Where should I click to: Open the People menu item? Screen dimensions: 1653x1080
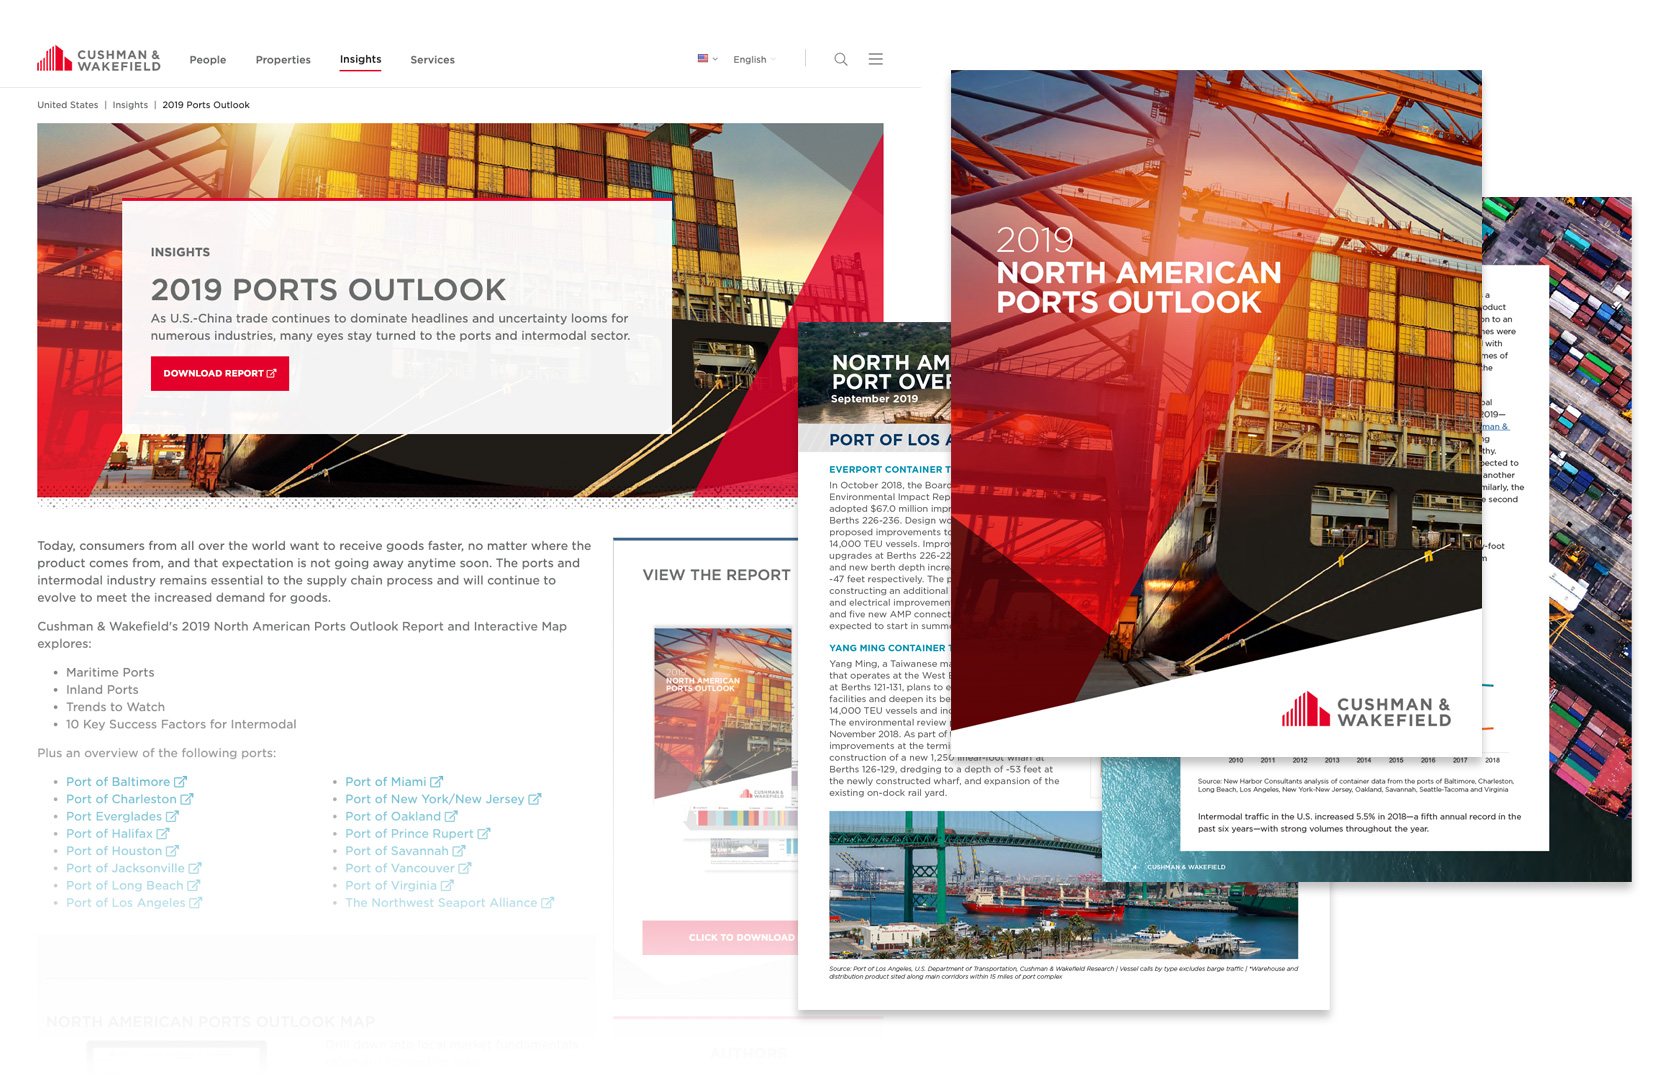click(208, 60)
